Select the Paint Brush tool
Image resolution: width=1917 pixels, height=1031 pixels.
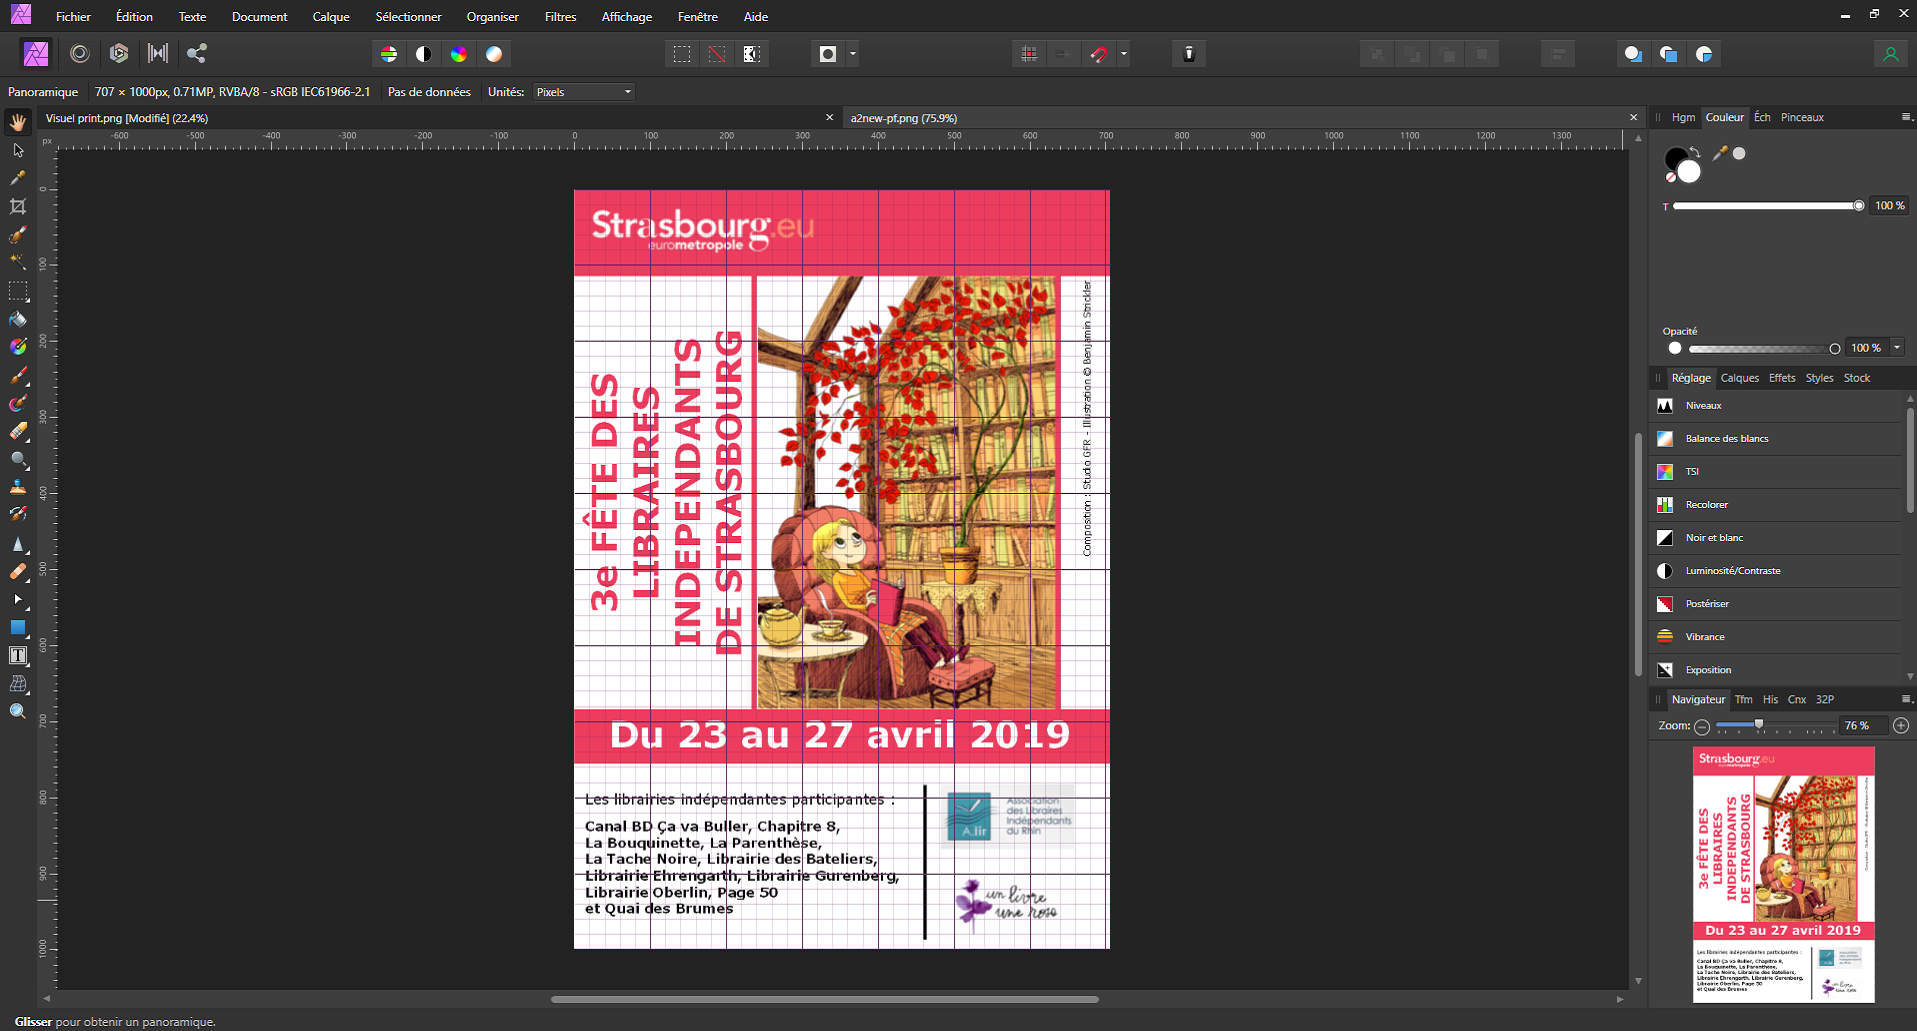pos(18,376)
